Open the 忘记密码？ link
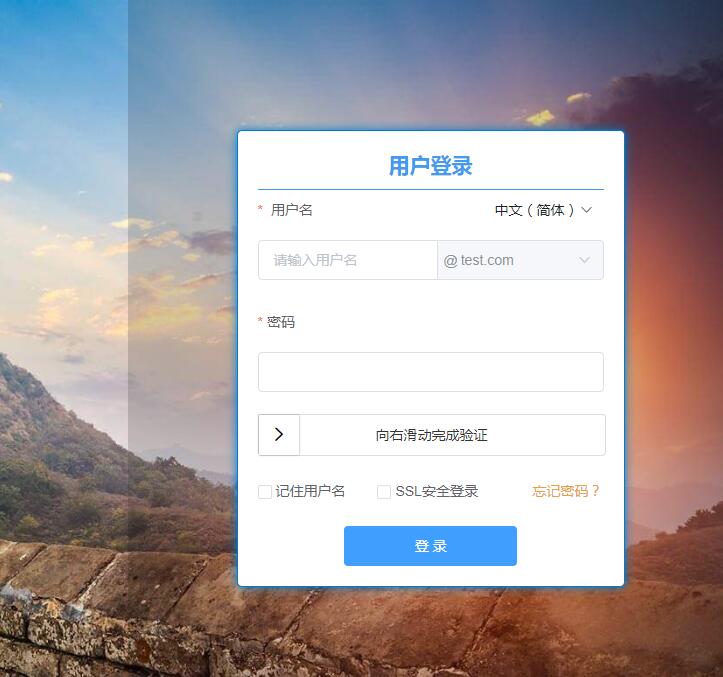Image resolution: width=723 pixels, height=677 pixels. point(566,491)
